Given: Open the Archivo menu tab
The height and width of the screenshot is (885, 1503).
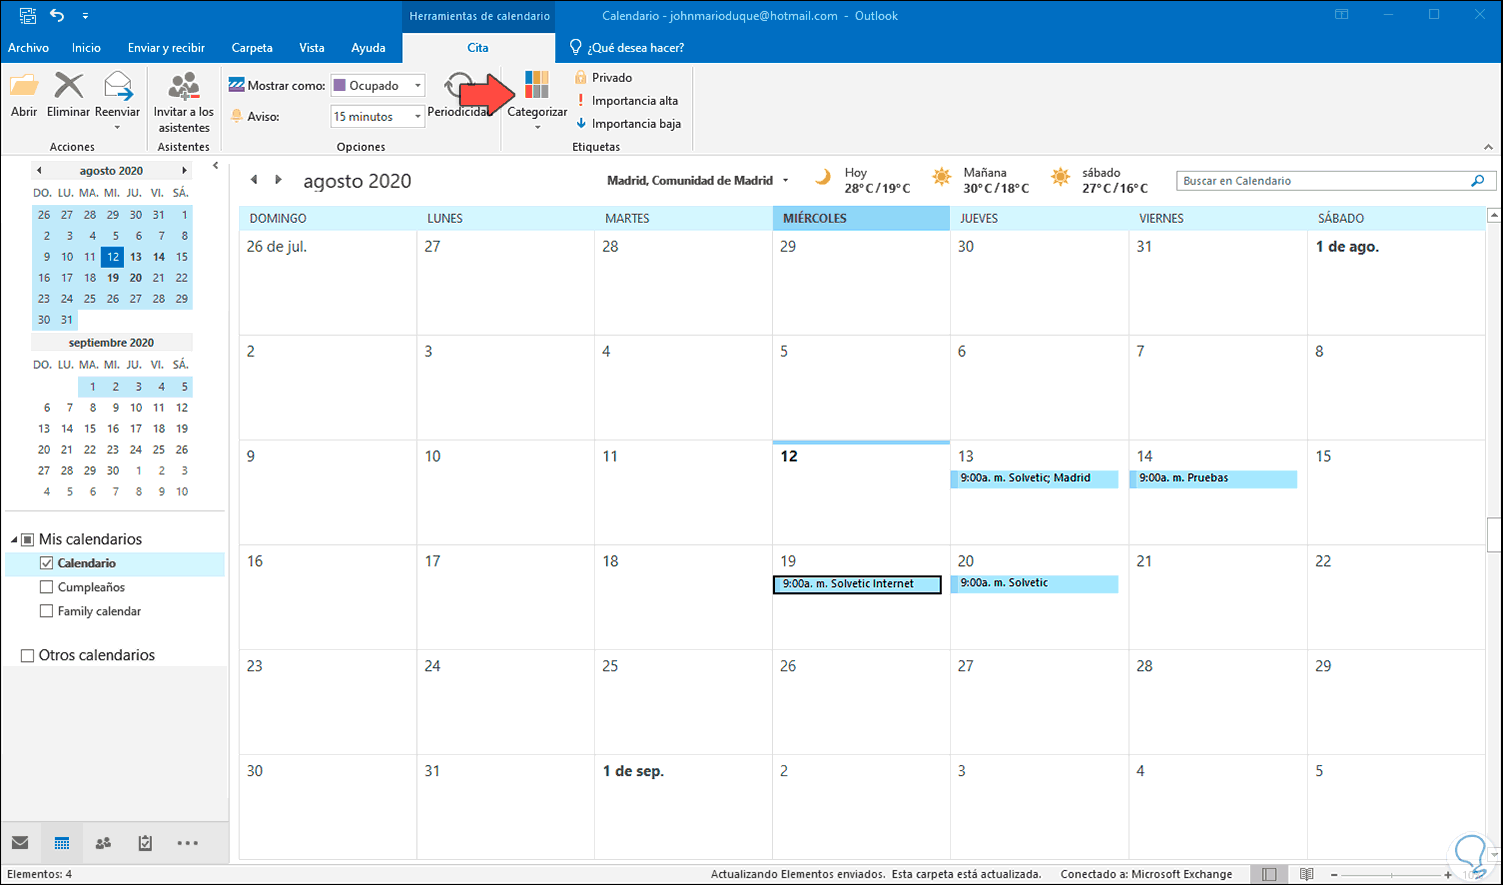Looking at the screenshot, I should tap(29, 48).
